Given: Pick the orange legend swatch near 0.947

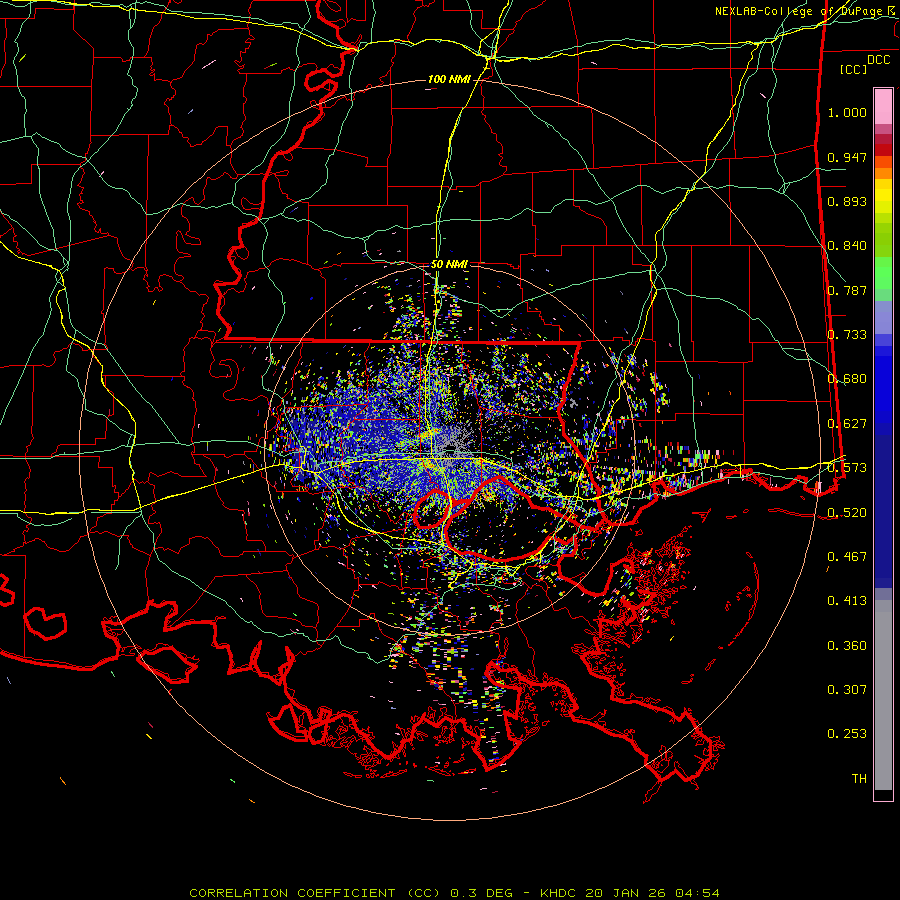Looking at the screenshot, I should pos(883,162).
